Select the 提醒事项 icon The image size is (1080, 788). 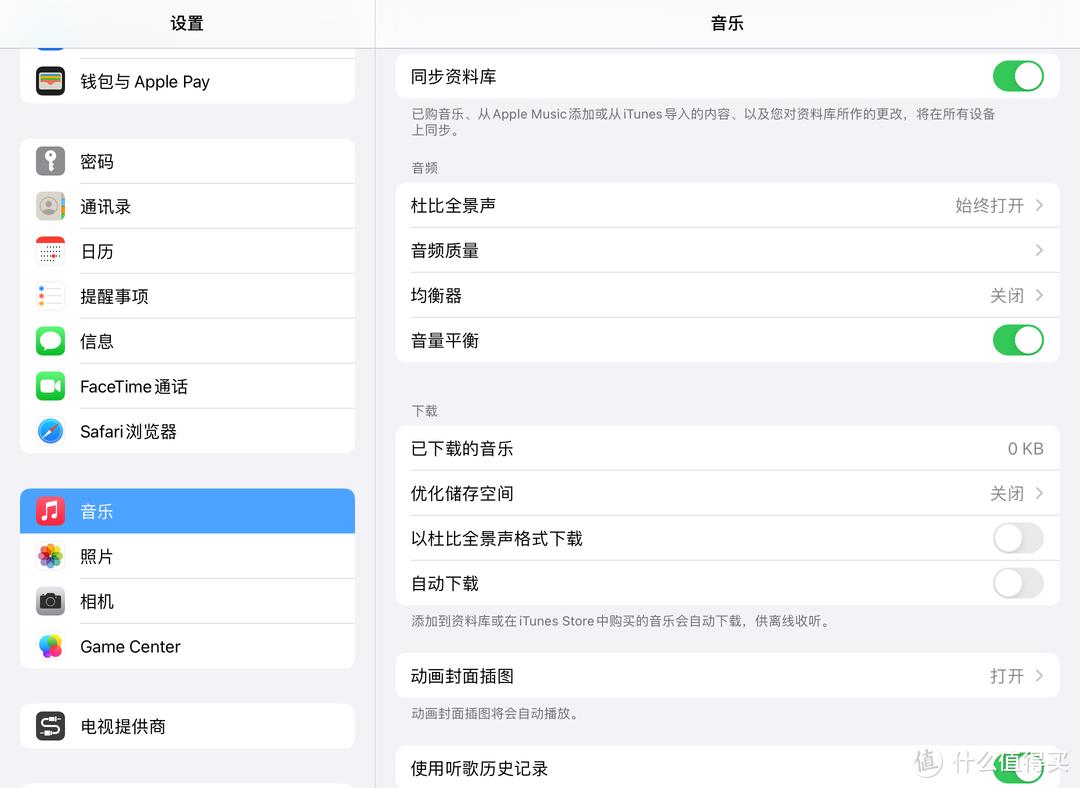(x=50, y=296)
